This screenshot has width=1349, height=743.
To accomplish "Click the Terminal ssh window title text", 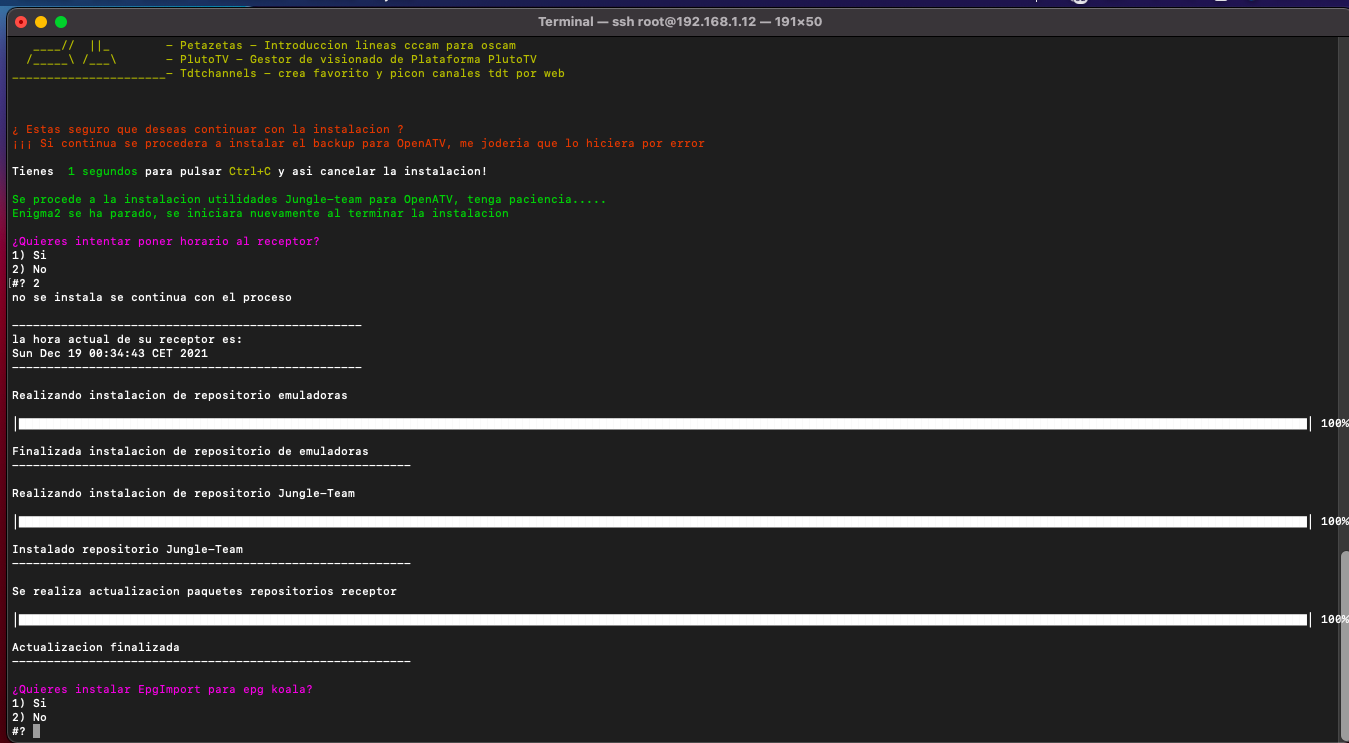I will click(x=679, y=21).
